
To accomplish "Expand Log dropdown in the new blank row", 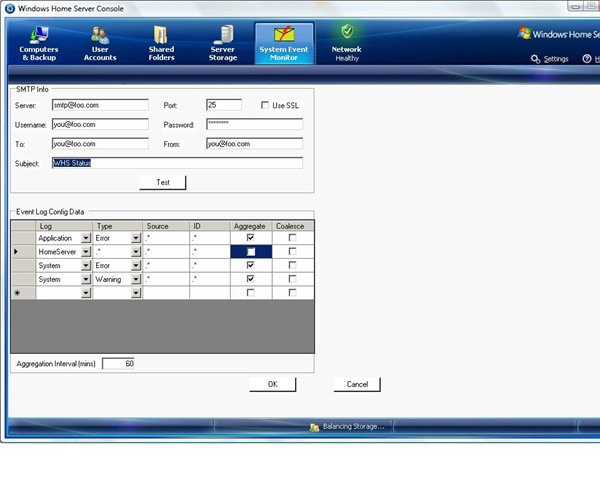I will tap(86, 293).
